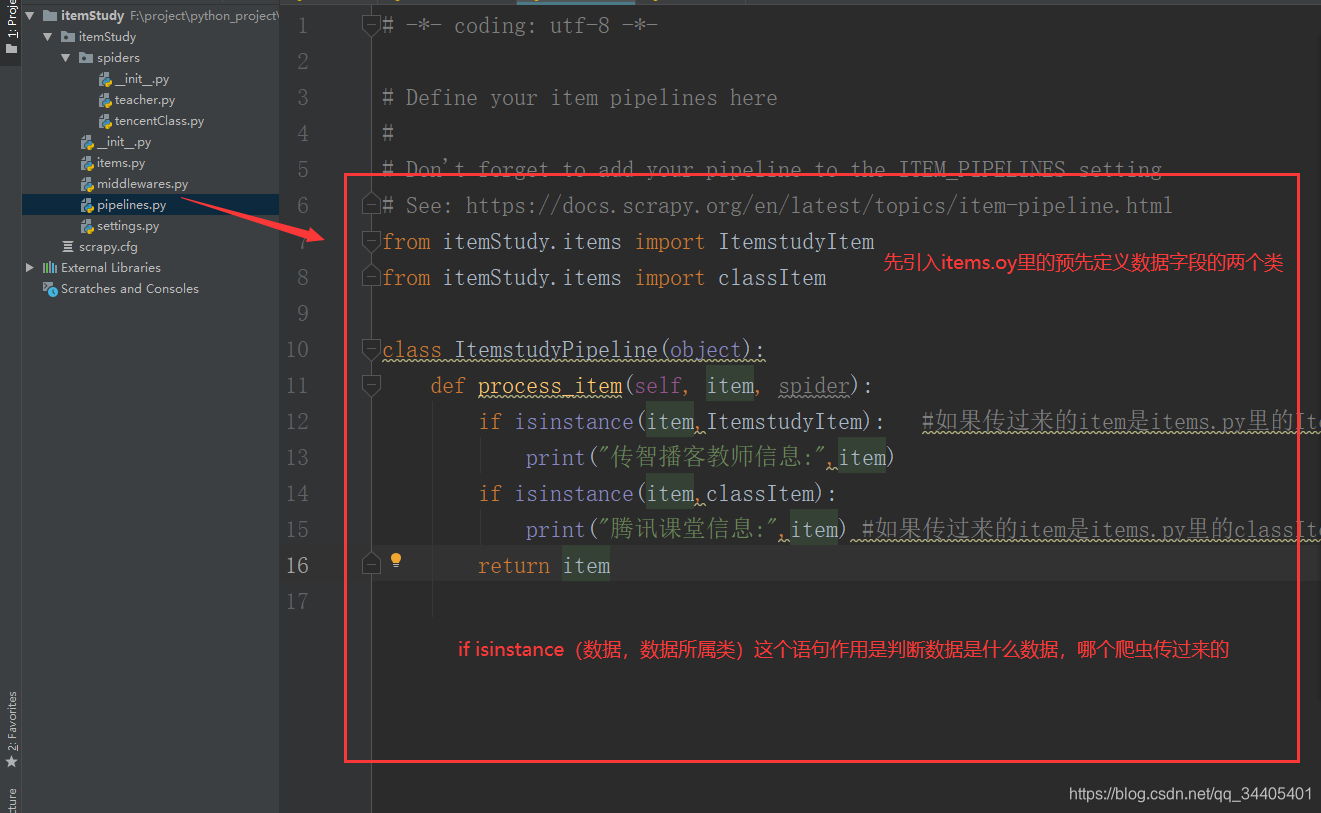Click the Python file icon beside middlewares.py

(88, 184)
